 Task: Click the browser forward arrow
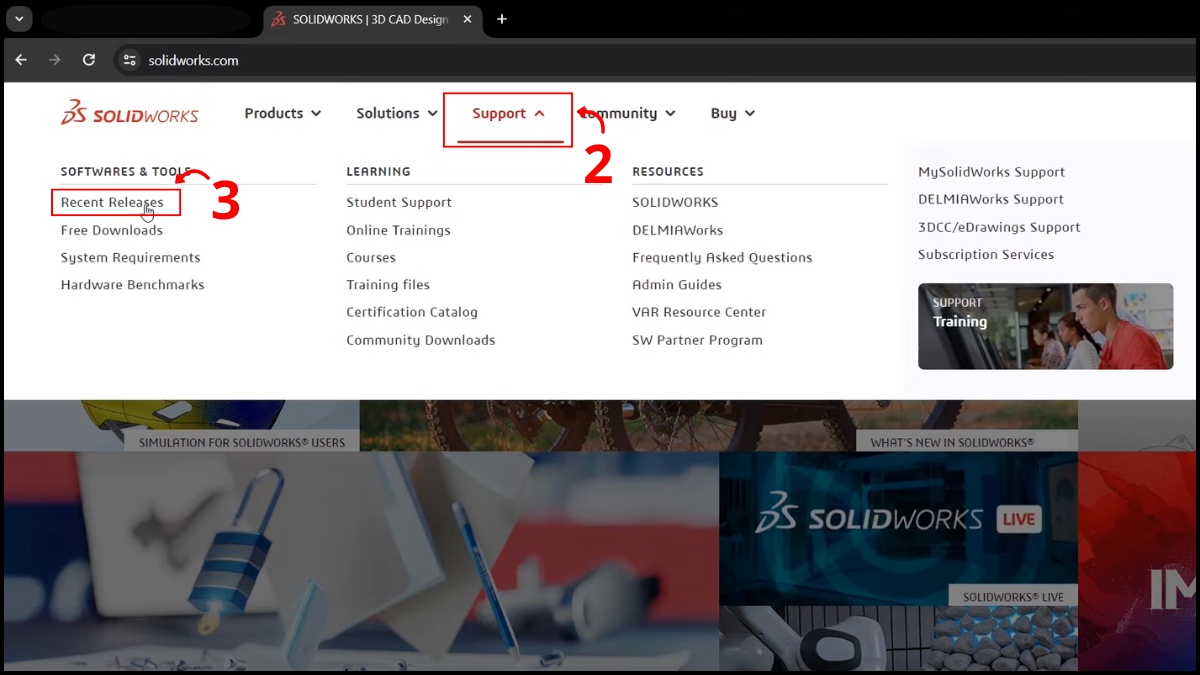[55, 60]
